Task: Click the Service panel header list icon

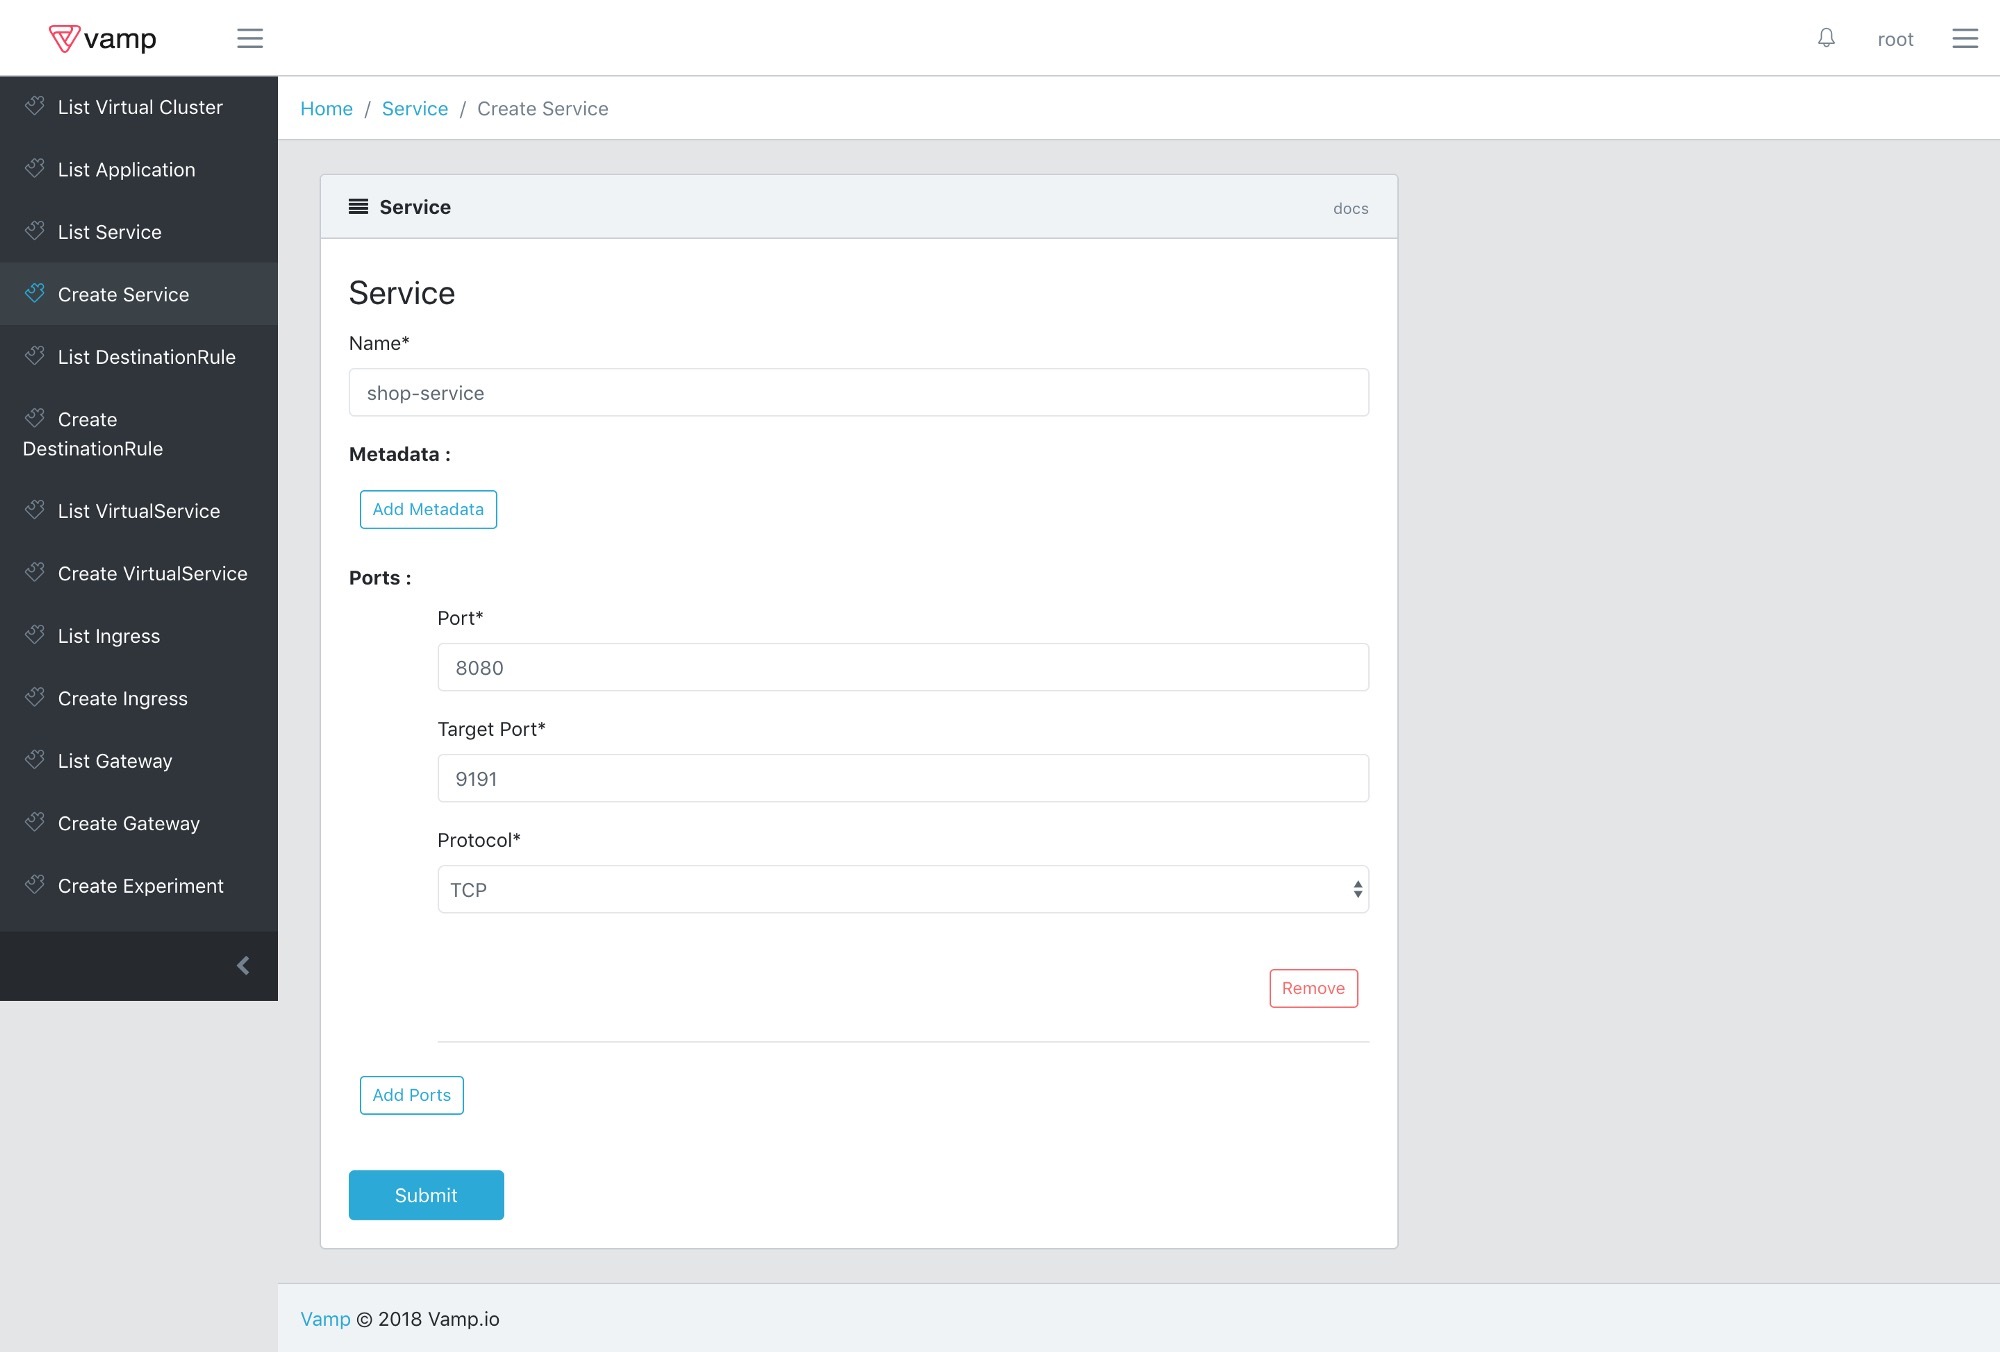Action: (x=358, y=207)
